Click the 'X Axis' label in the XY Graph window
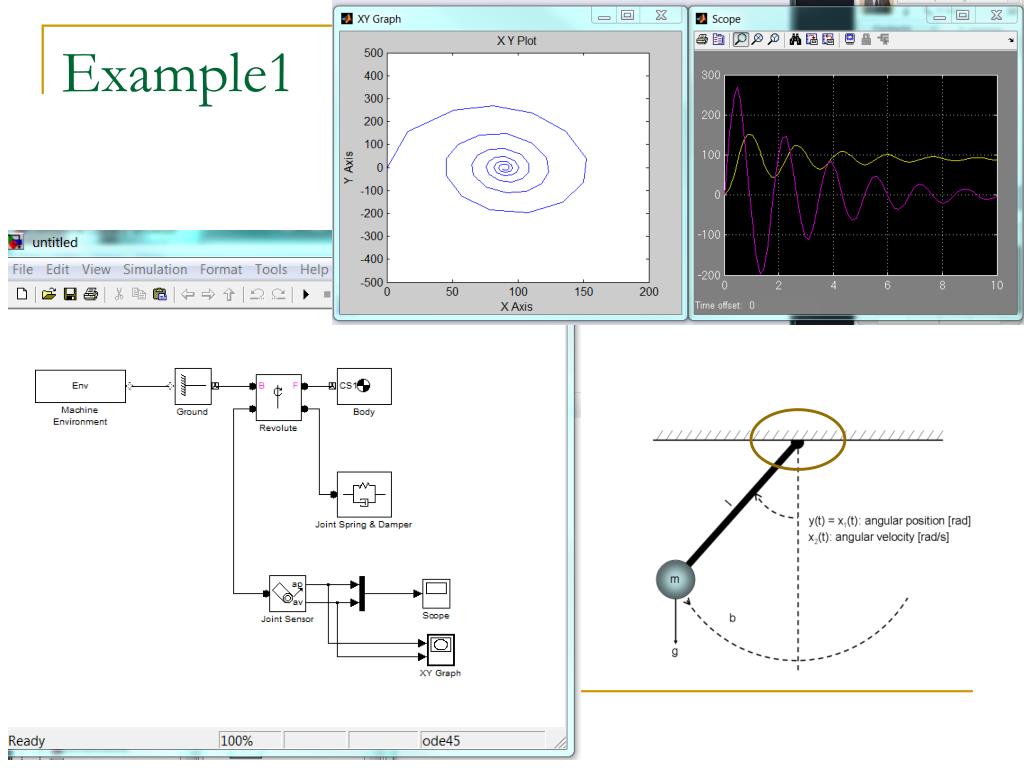This screenshot has width=1024, height=768. point(517,306)
